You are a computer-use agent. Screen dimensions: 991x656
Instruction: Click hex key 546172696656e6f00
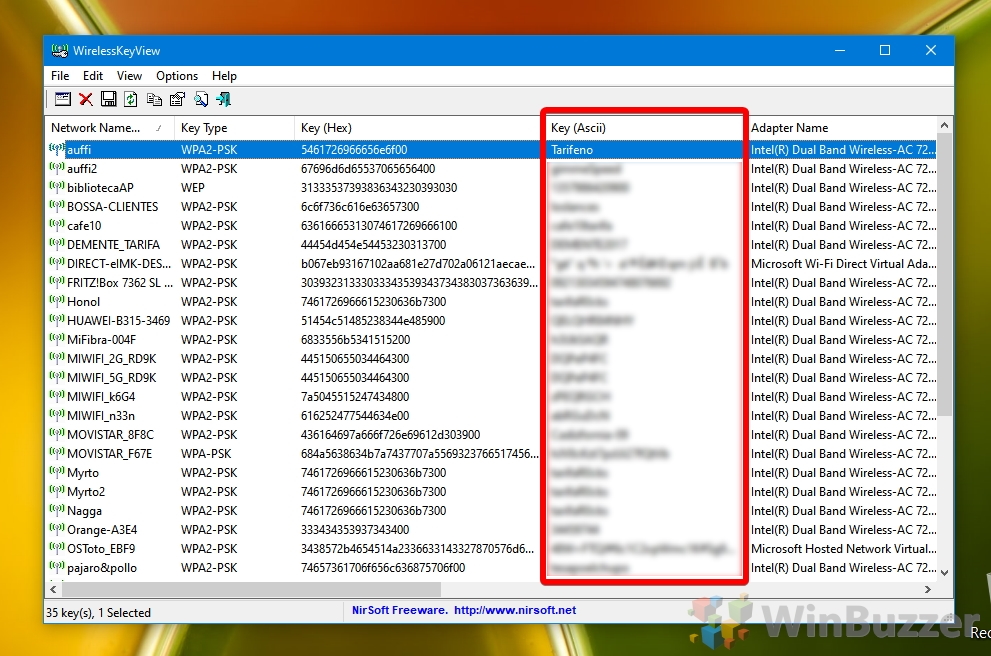(x=354, y=150)
